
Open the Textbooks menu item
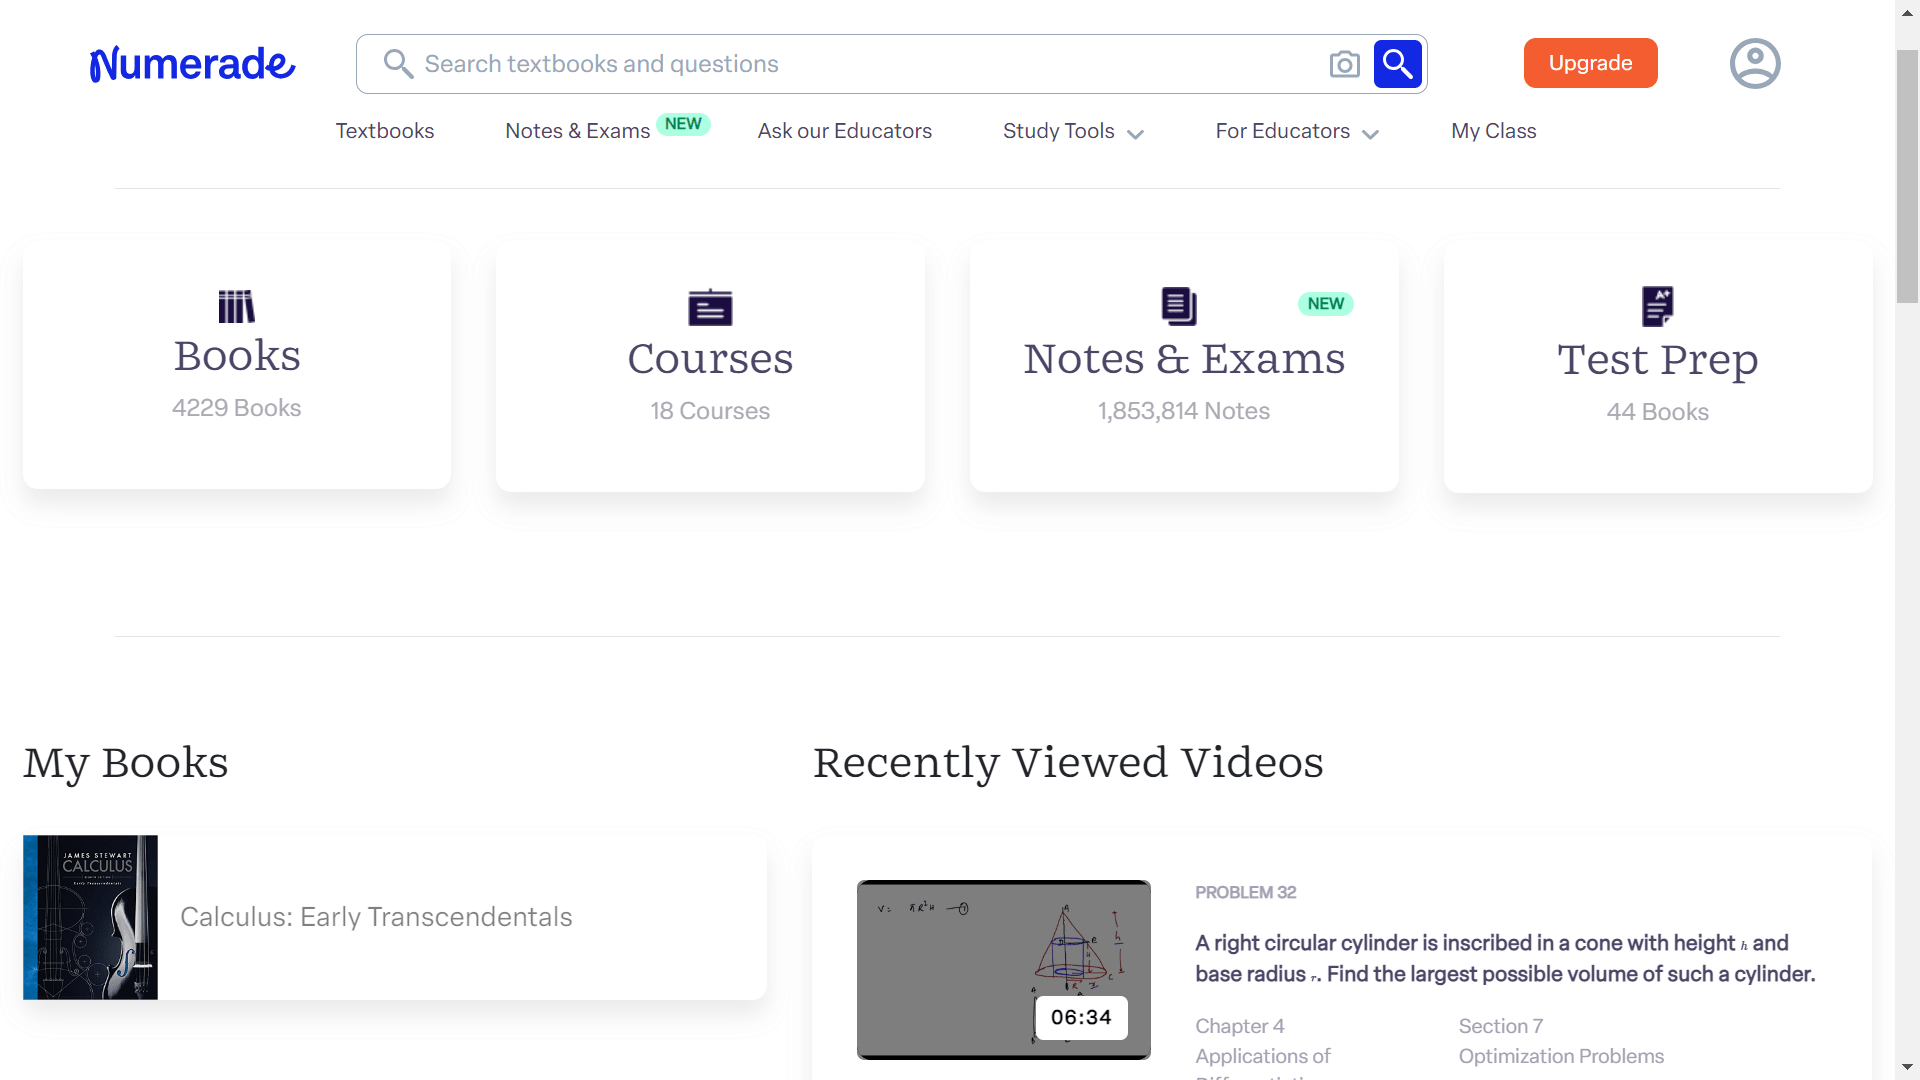pyautogui.click(x=385, y=131)
